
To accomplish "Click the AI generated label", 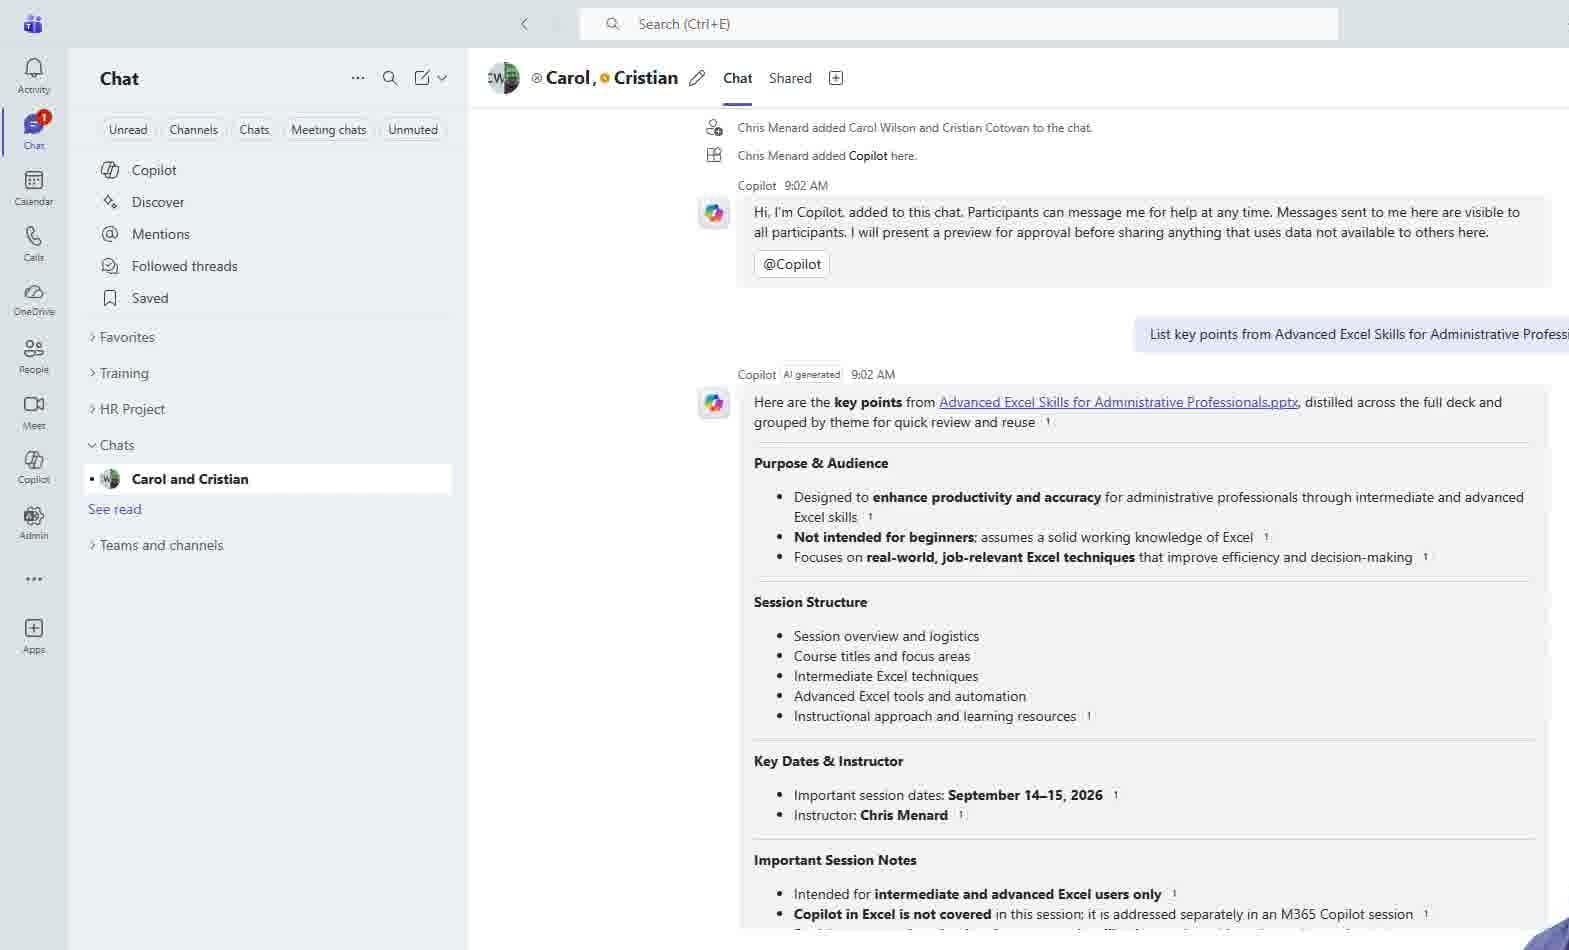I will [x=811, y=375].
